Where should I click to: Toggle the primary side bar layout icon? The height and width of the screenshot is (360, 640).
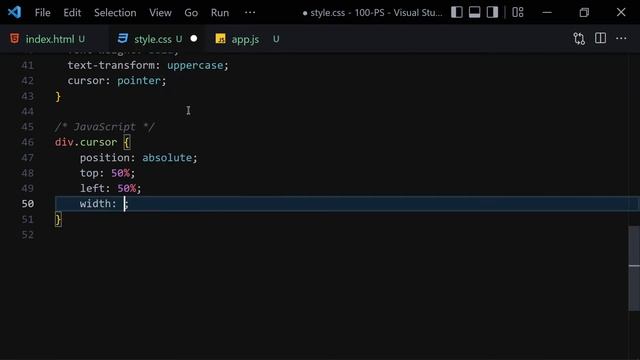click(457, 12)
